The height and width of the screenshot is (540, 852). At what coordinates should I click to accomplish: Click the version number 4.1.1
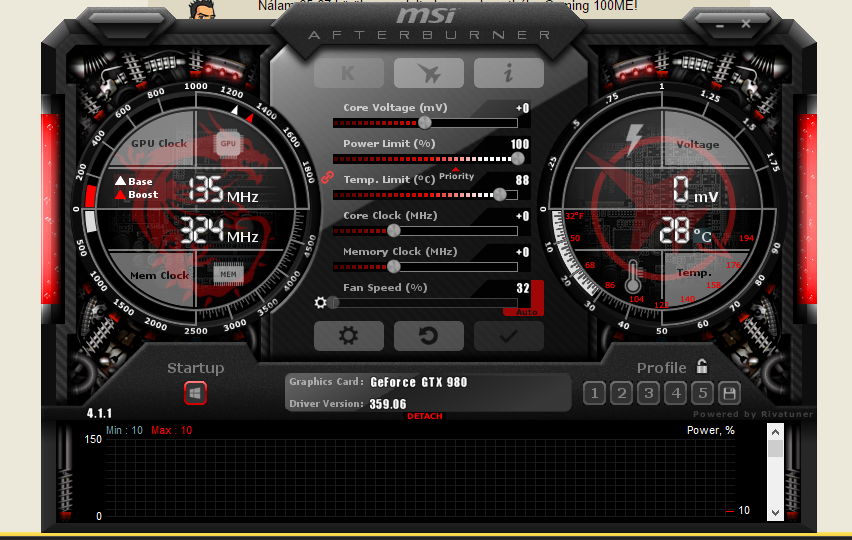(x=99, y=413)
